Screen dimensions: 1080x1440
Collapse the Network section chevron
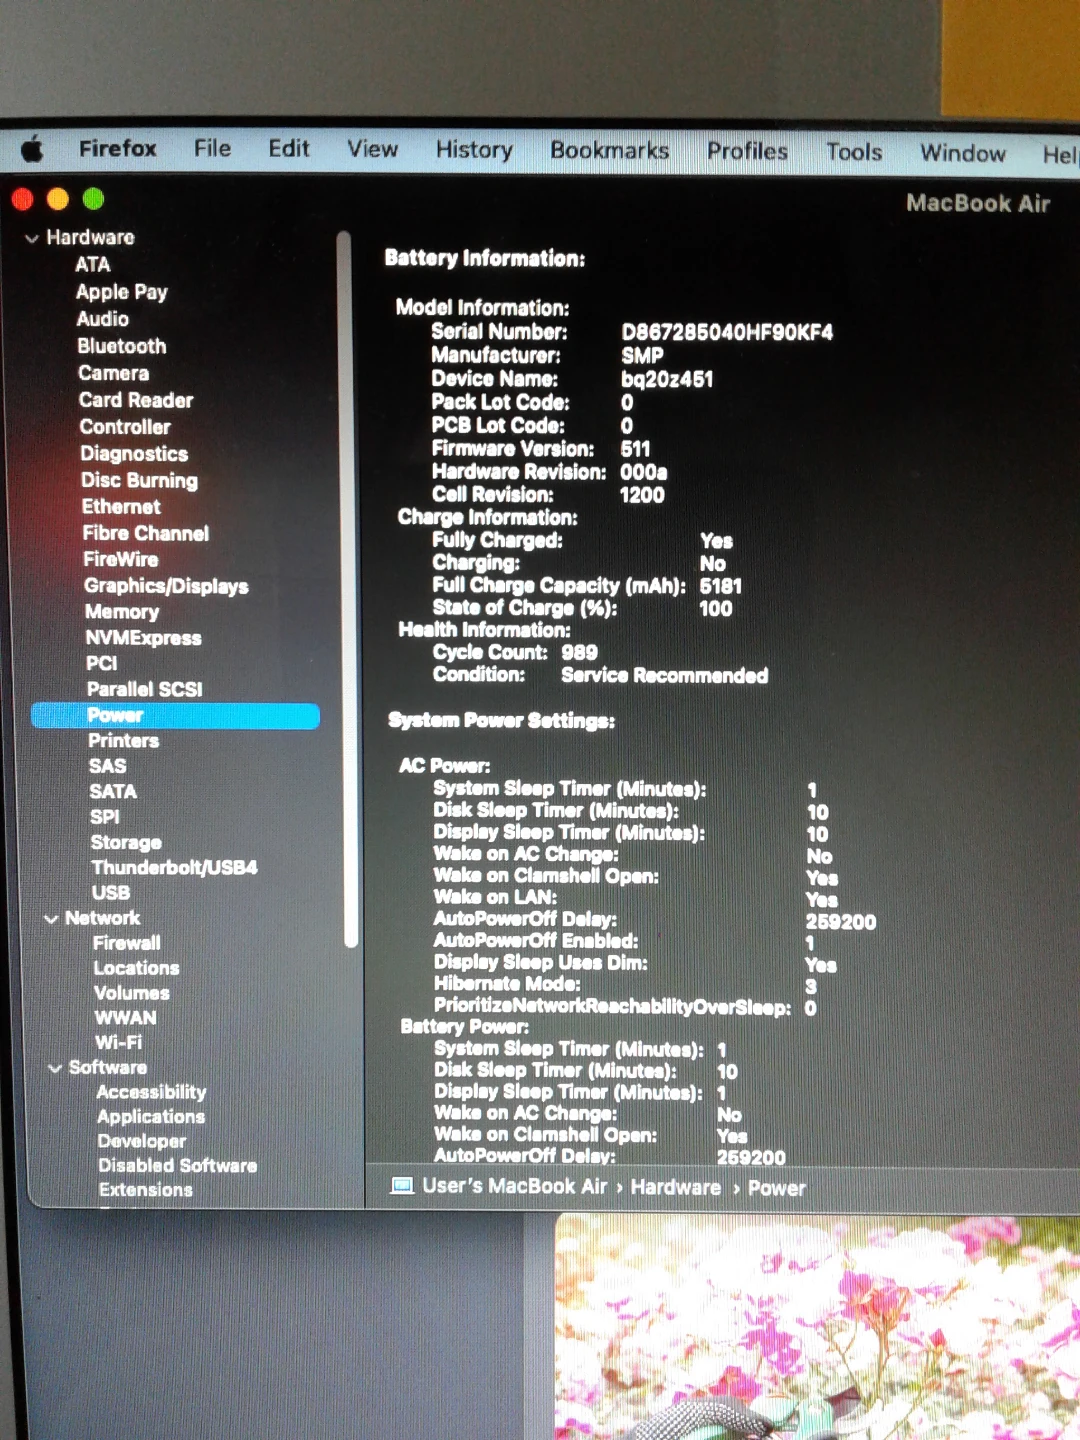click(51, 919)
